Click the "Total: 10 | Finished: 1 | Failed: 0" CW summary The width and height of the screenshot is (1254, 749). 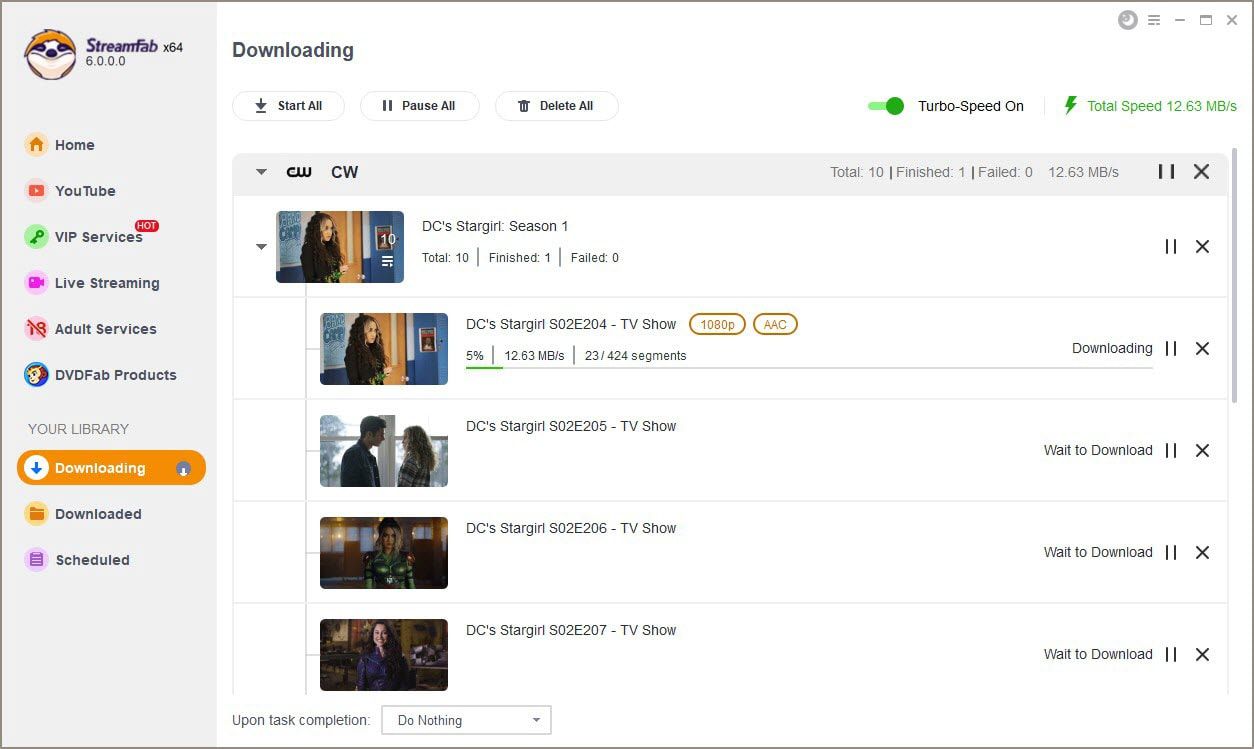[x=931, y=172]
